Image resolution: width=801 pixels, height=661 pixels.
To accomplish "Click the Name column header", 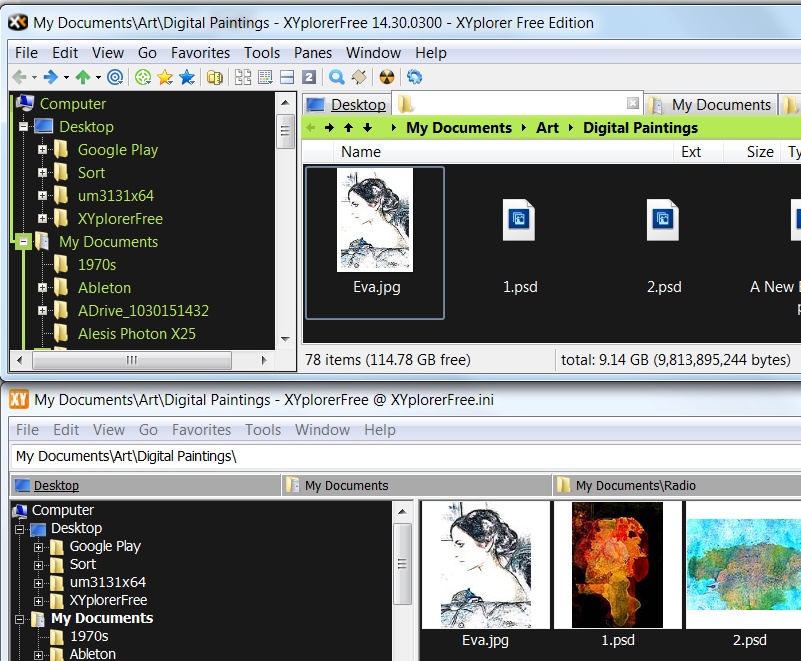I will coord(361,152).
